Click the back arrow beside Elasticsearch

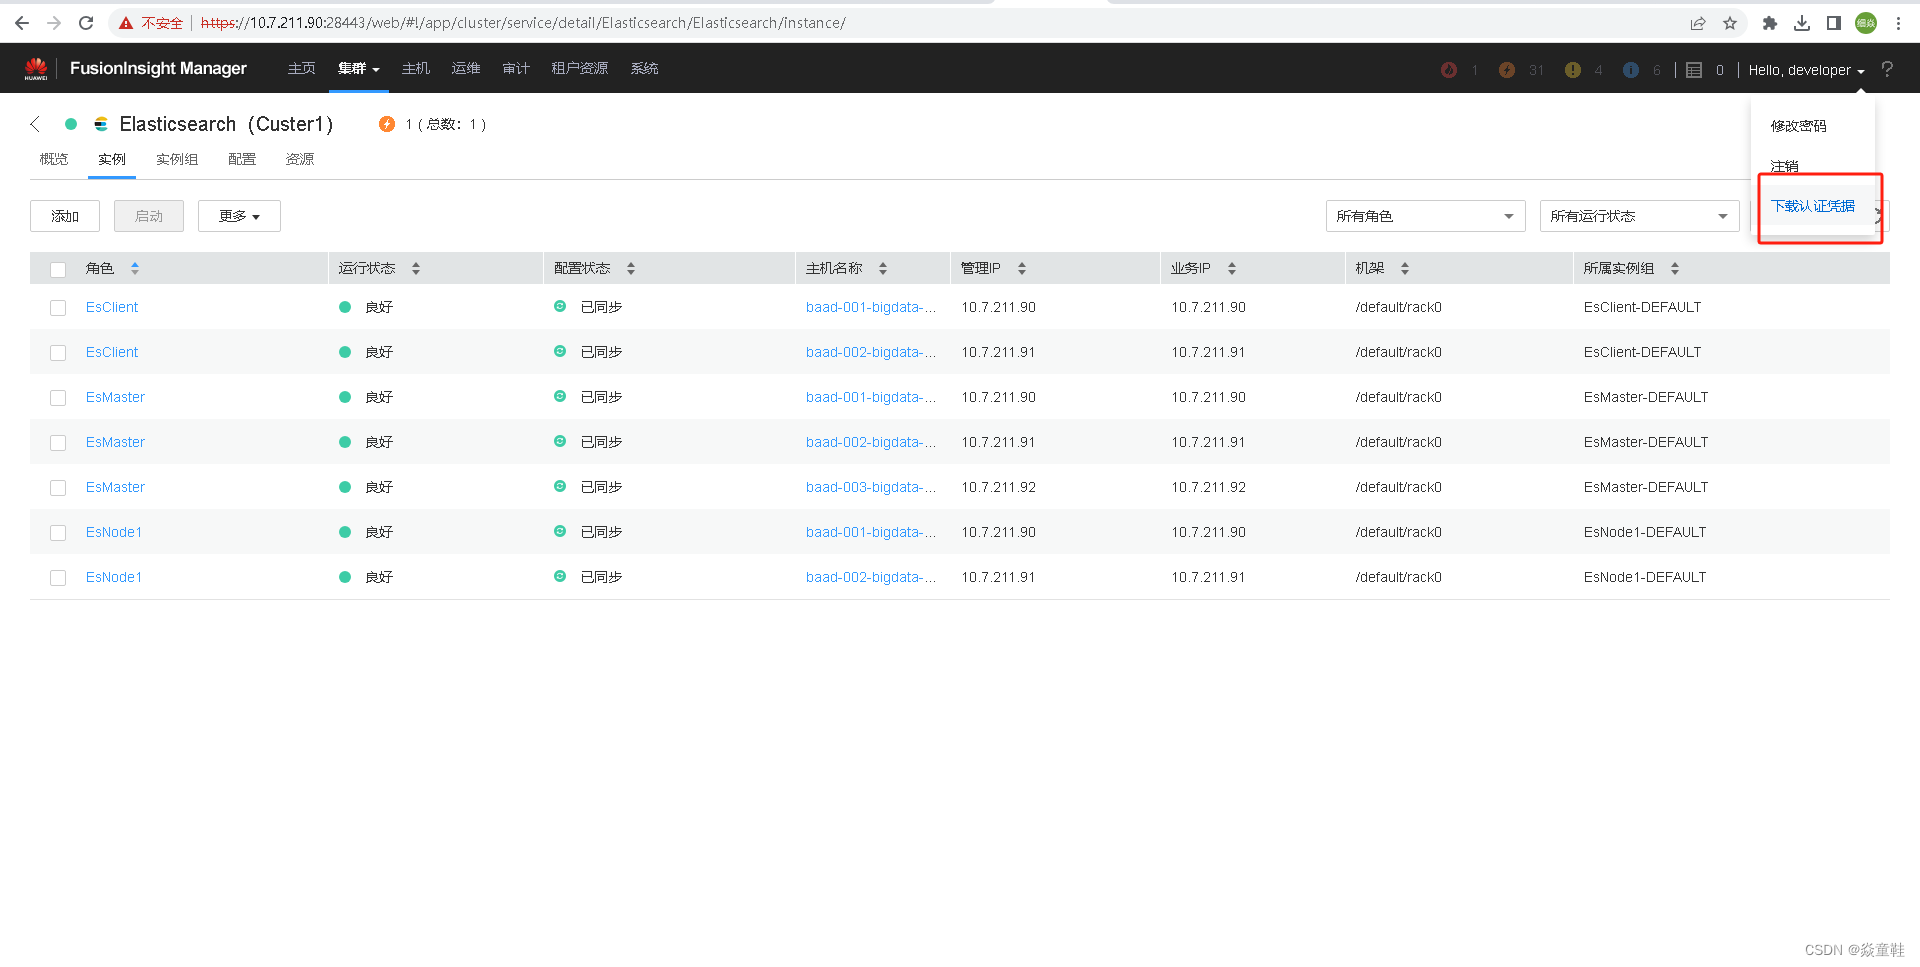coord(35,124)
